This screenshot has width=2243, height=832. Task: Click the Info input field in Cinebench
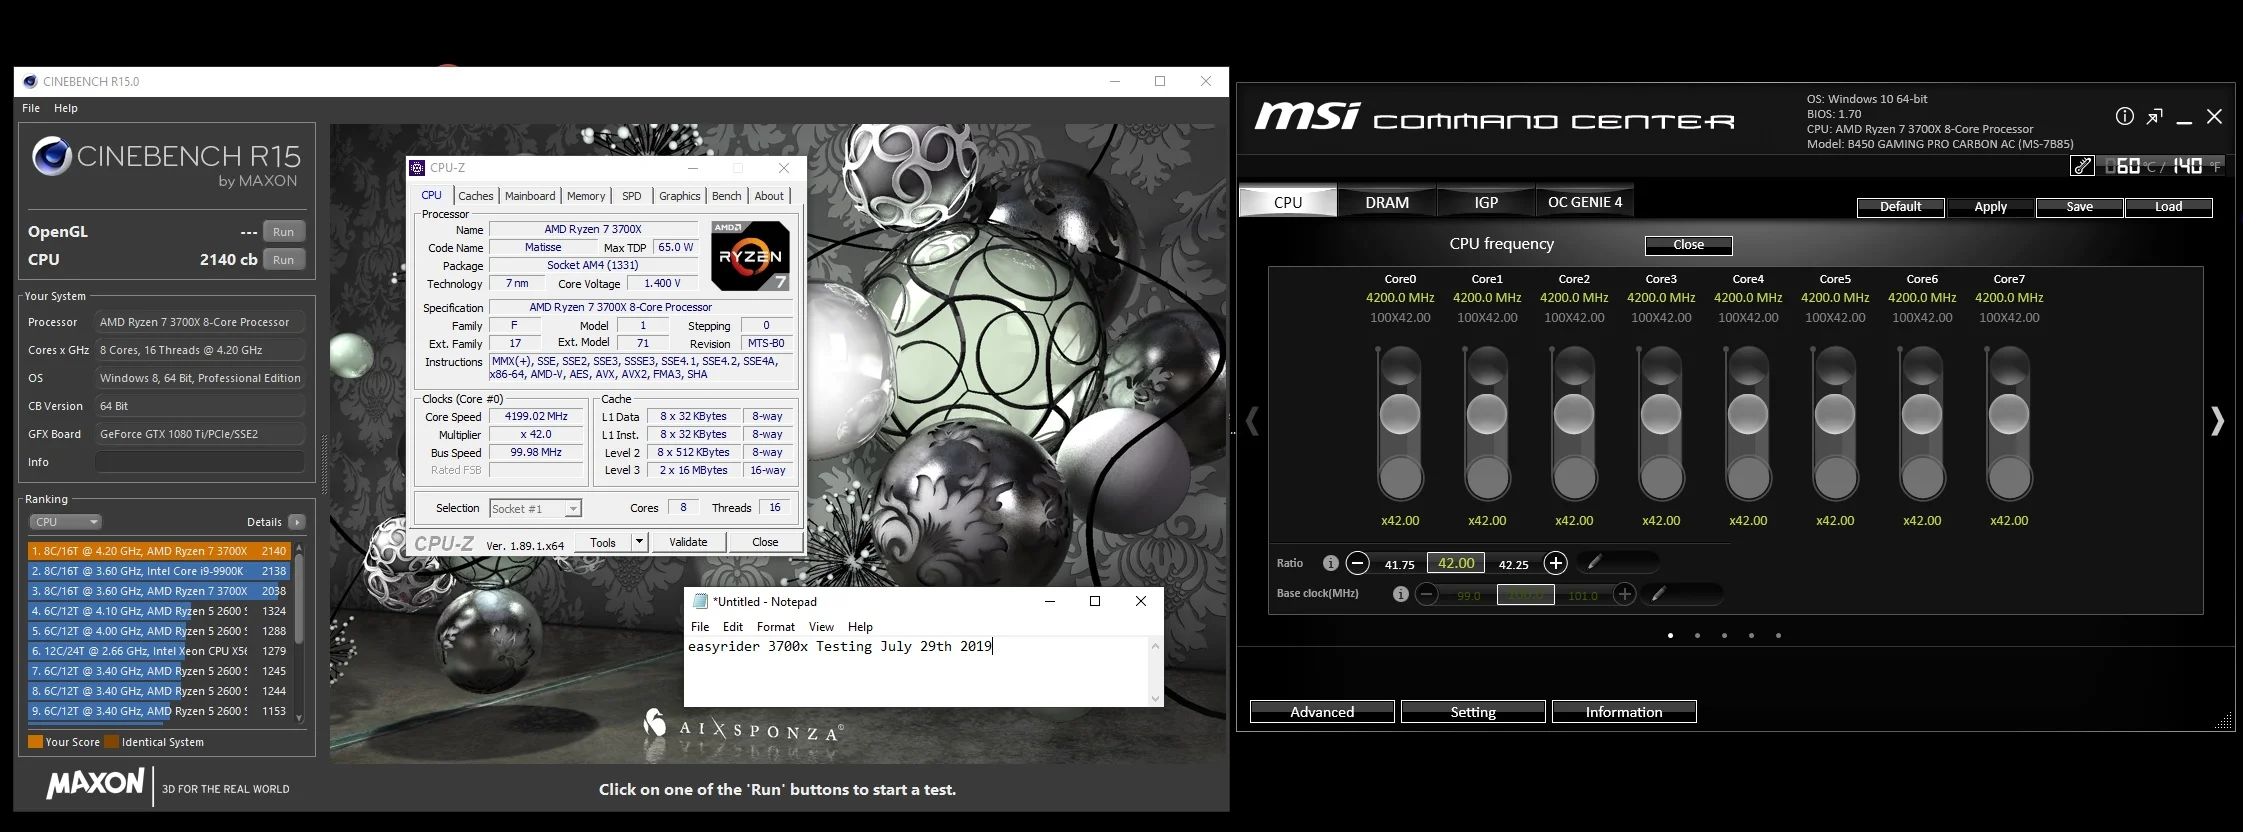pos(200,462)
